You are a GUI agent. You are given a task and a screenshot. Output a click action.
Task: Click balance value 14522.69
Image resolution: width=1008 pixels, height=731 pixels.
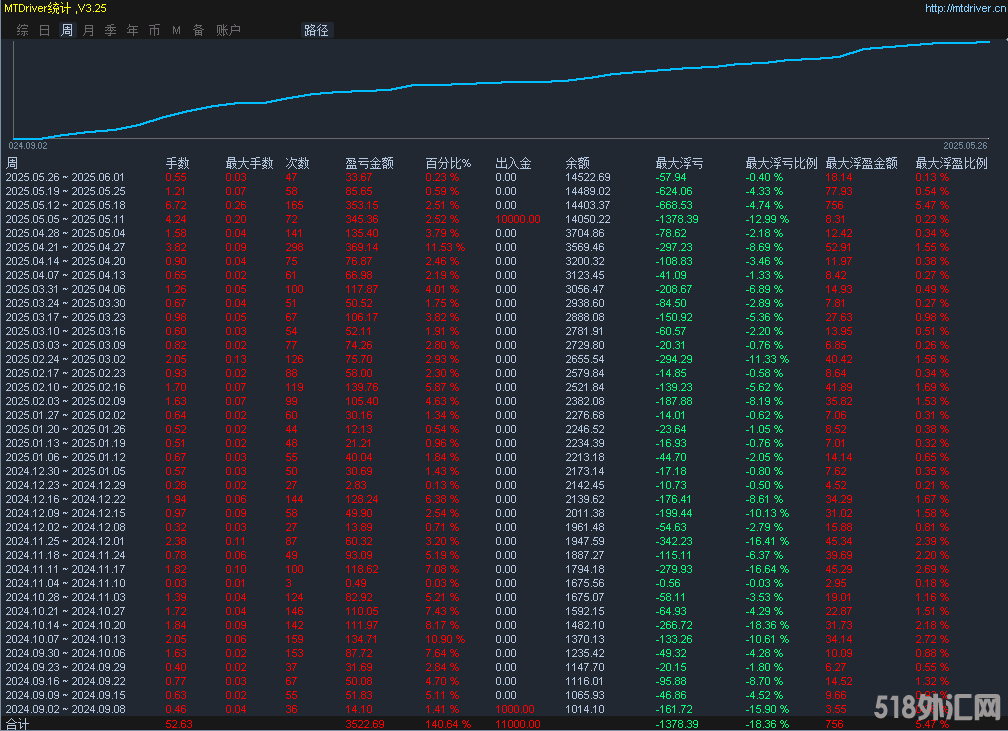[x=588, y=177]
